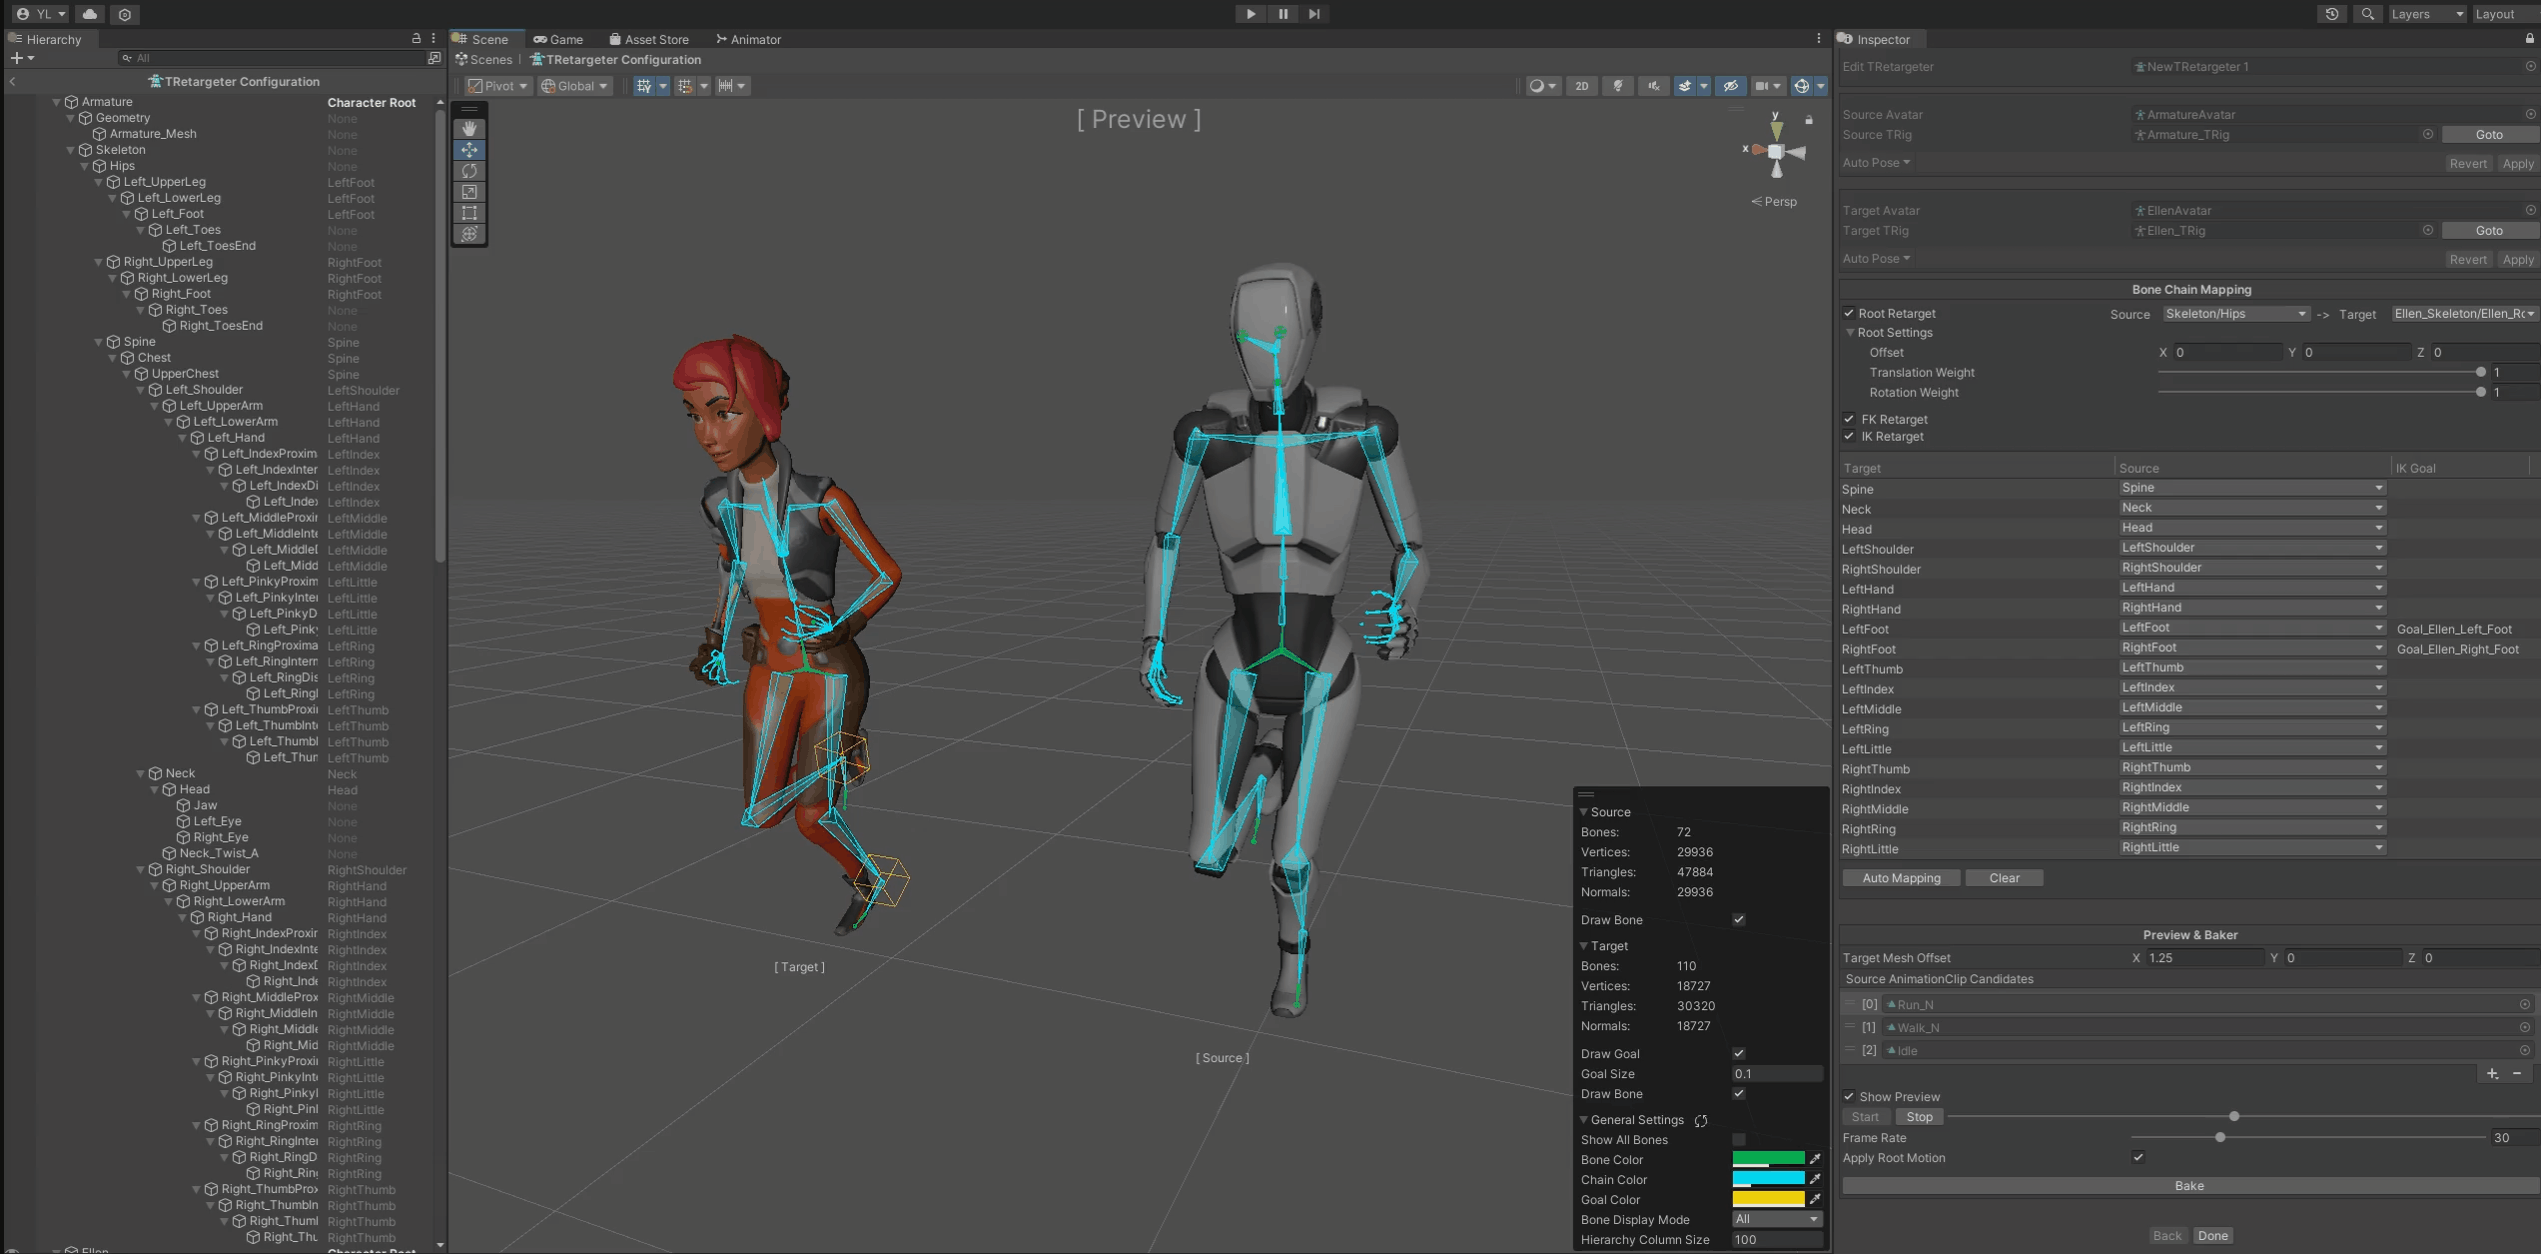Open the Bone Display Mode dropdown
Viewport: 2541px width, 1254px height.
1776,1219
